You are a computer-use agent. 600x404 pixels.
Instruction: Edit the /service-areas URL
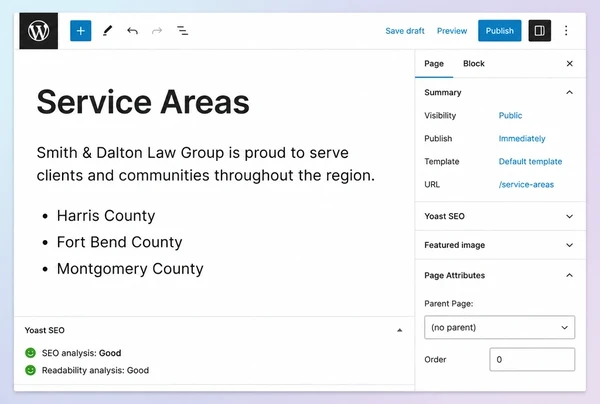526,184
